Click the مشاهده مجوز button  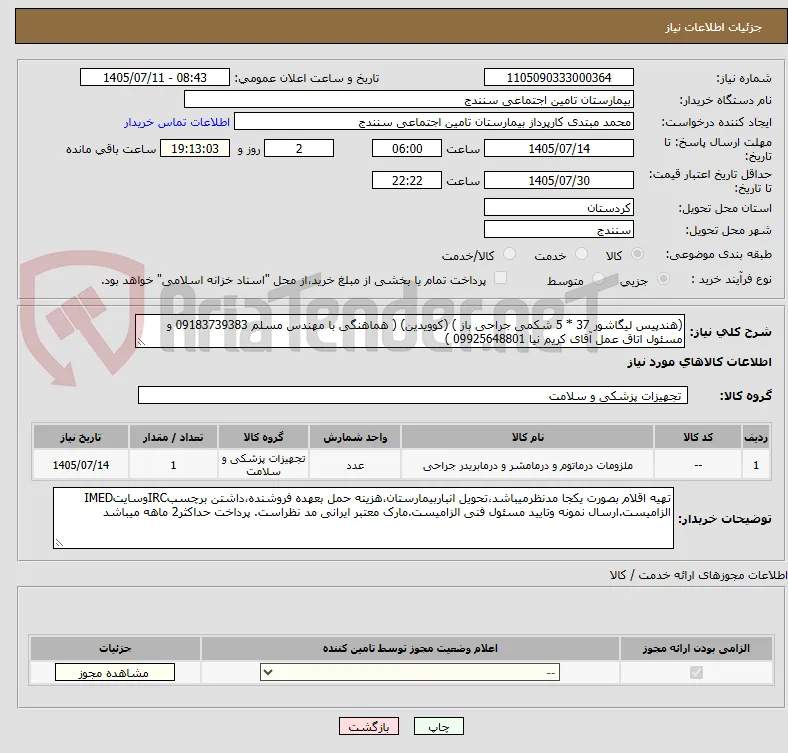115,672
